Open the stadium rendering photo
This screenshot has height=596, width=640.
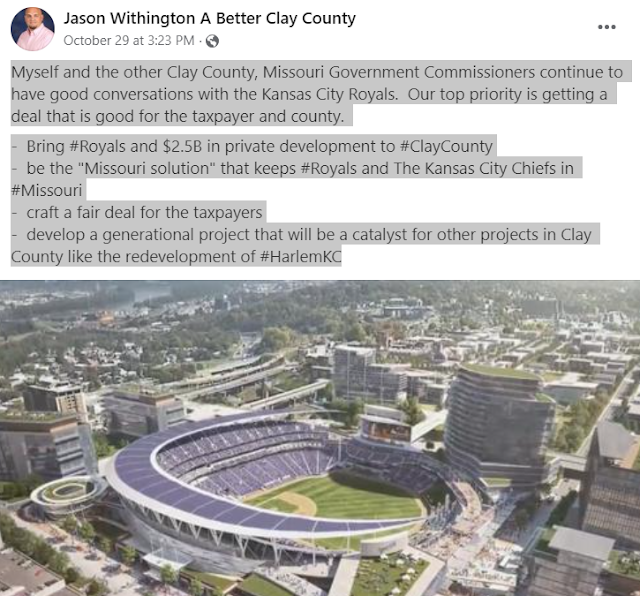(320, 438)
